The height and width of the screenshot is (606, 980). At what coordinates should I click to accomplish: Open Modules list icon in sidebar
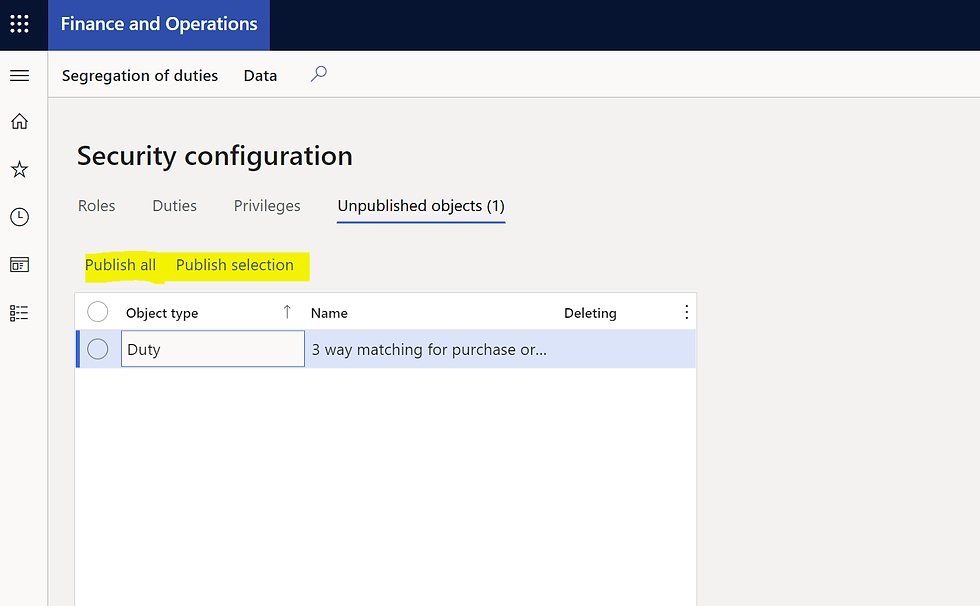click(x=19, y=313)
